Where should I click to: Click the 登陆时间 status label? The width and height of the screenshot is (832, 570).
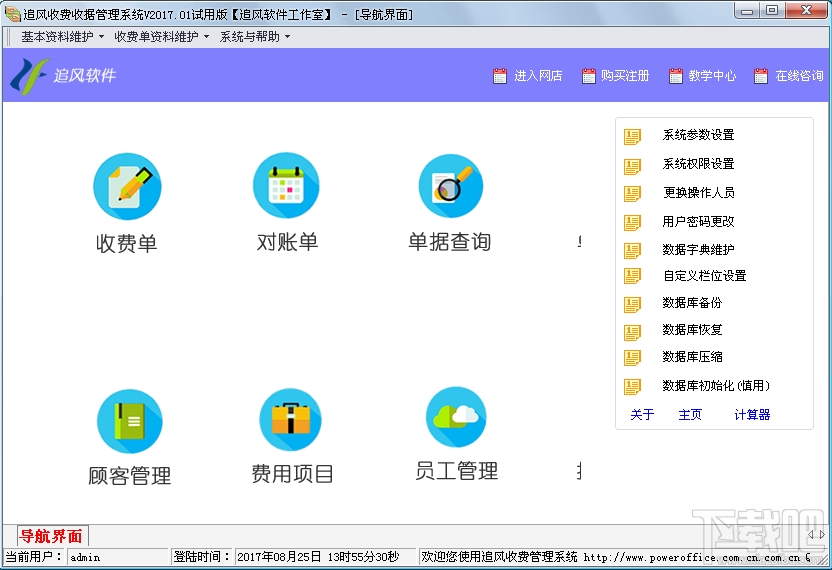(x=202, y=557)
